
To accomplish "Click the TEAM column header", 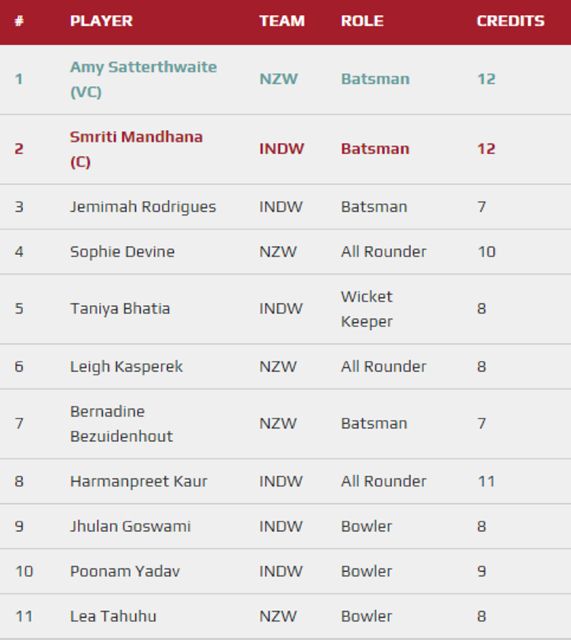I will tap(282, 21).
